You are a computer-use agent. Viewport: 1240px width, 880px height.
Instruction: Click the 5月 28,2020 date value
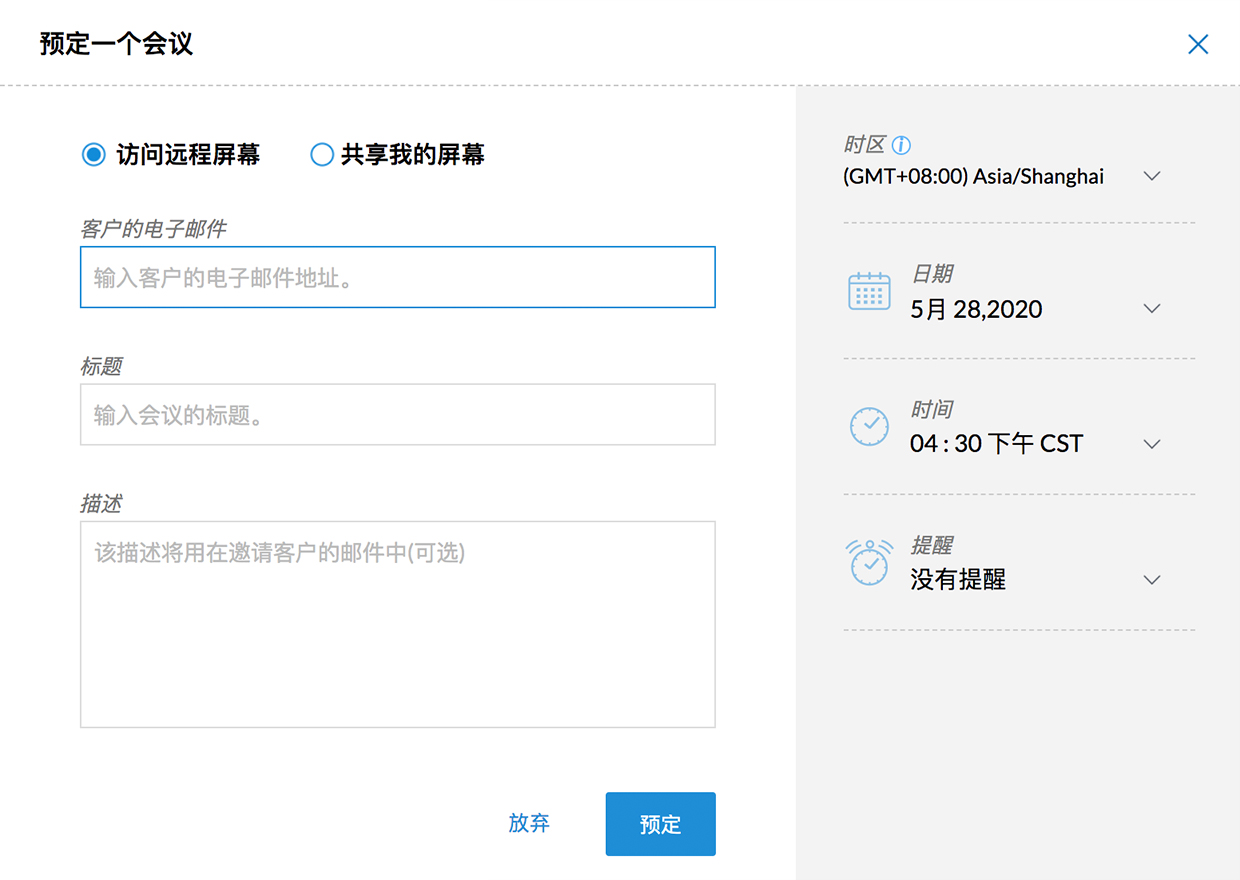tap(976, 310)
